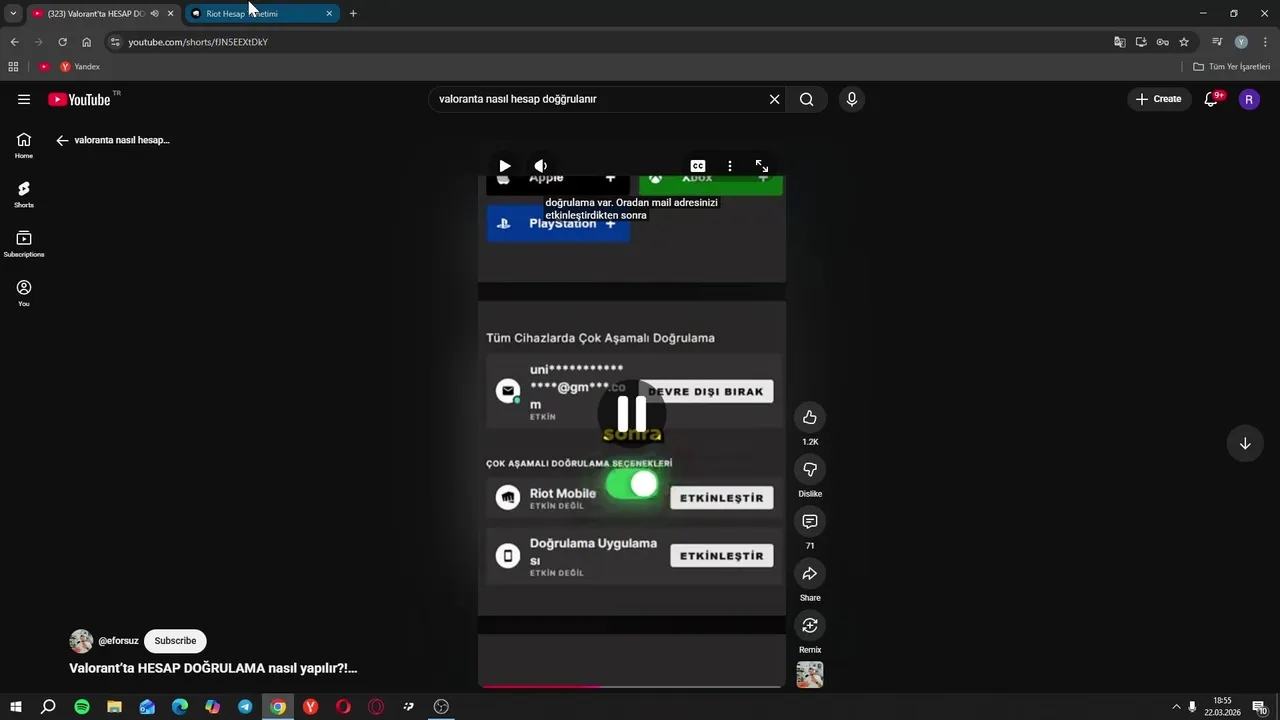Image resolution: width=1280 pixels, height=720 pixels.
Task: Open the comments for this Short
Action: click(x=810, y=521)
